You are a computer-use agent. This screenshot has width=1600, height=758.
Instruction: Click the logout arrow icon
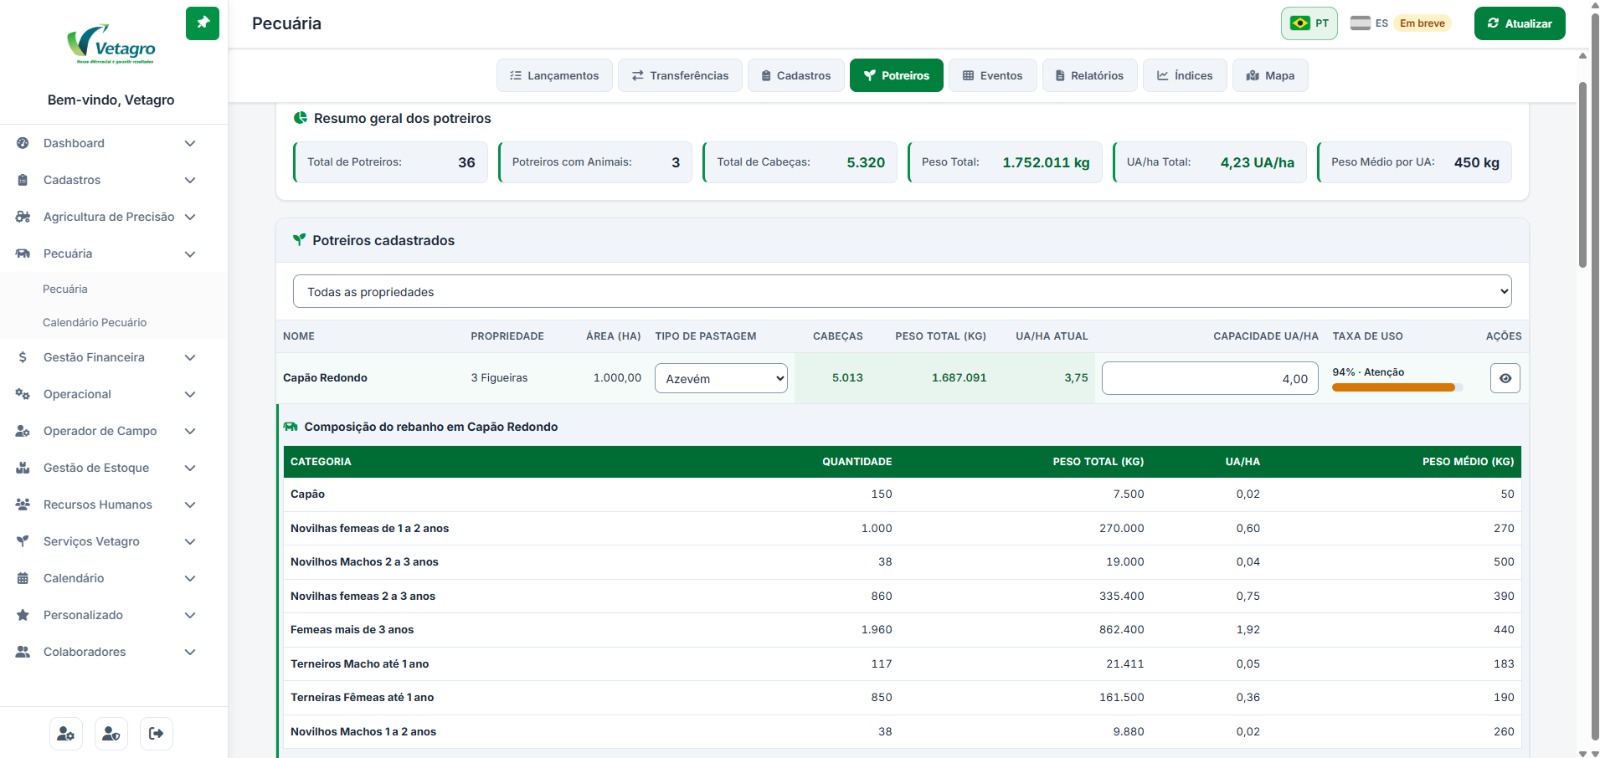pos(156,734)
